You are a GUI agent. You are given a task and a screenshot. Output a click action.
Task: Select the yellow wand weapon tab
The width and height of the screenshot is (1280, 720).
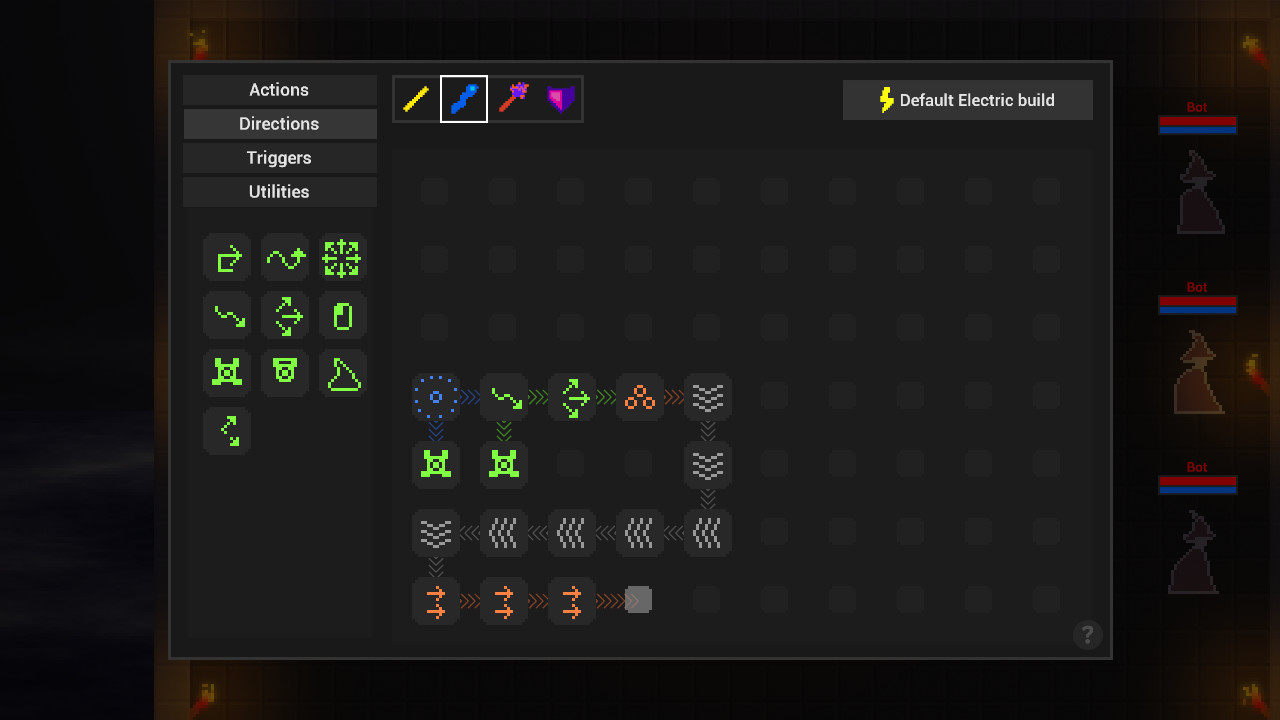tap(416, 99)
